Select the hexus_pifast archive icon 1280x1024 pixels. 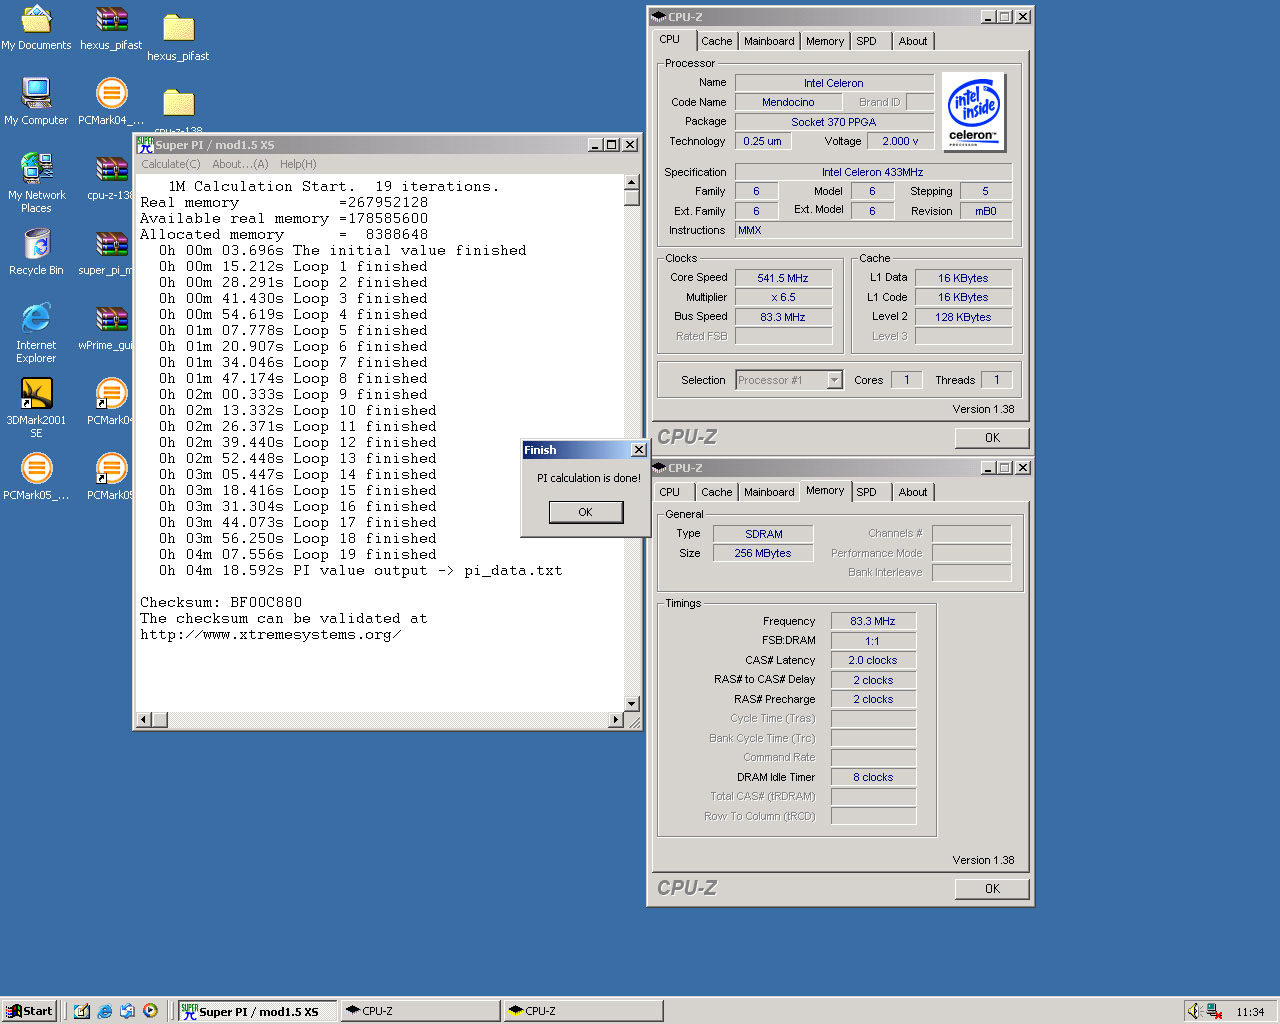[x=111, y=27]
